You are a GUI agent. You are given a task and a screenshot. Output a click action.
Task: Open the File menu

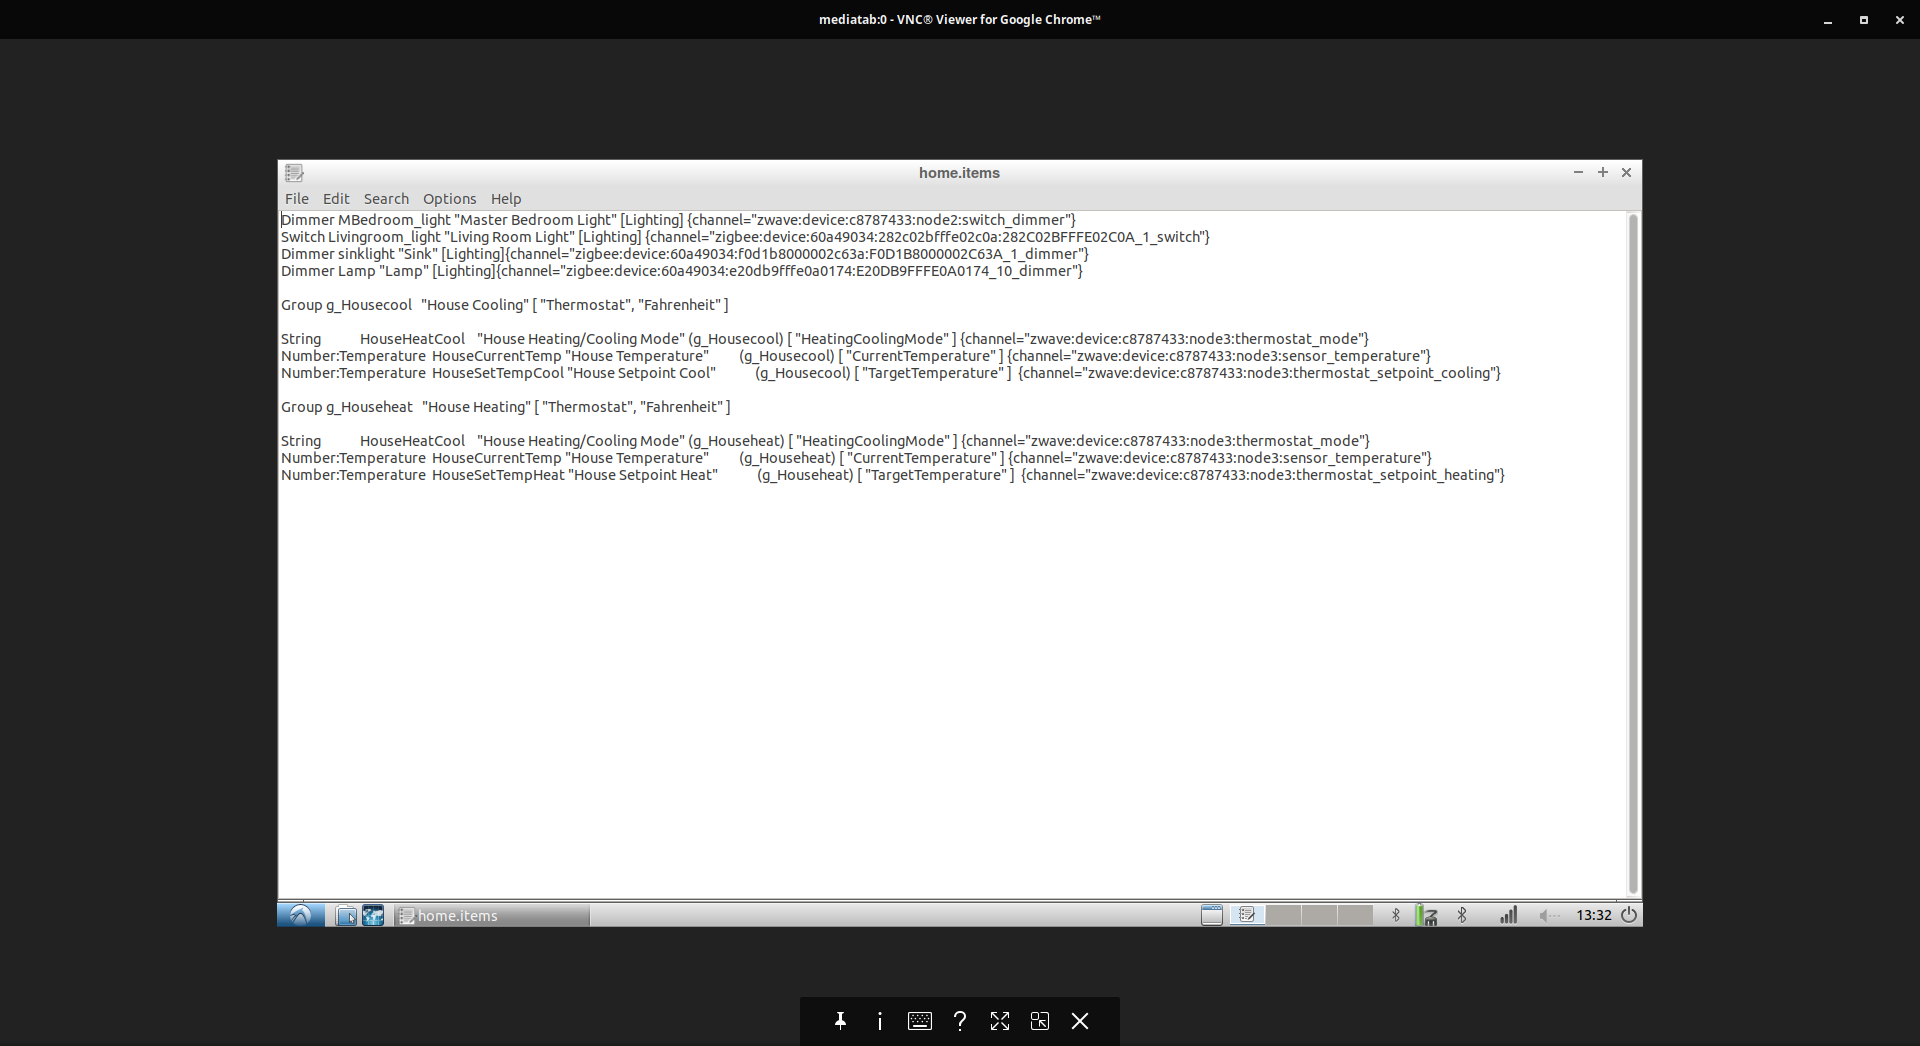coord(297,199)
